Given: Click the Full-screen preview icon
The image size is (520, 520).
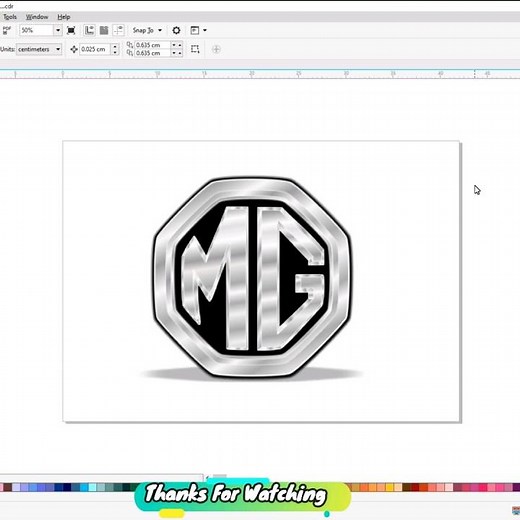Looking at the screenshot, I should (71, 30).
